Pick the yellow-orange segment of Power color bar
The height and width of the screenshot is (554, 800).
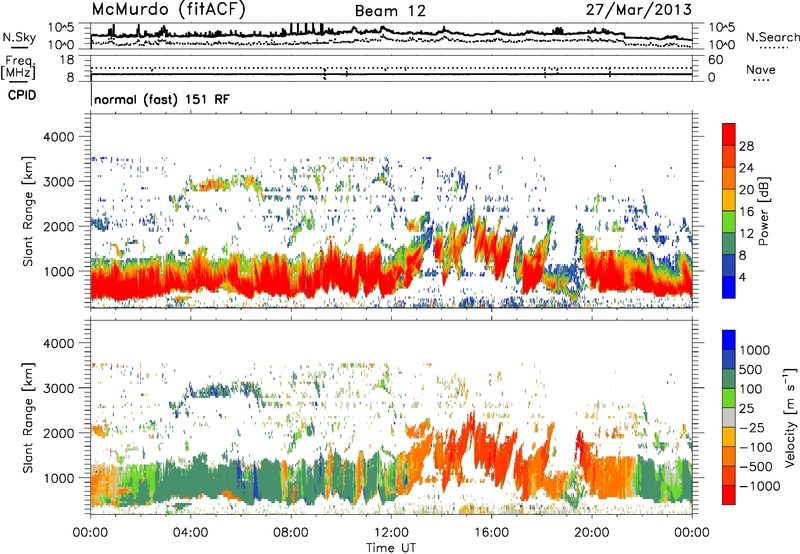729,200
